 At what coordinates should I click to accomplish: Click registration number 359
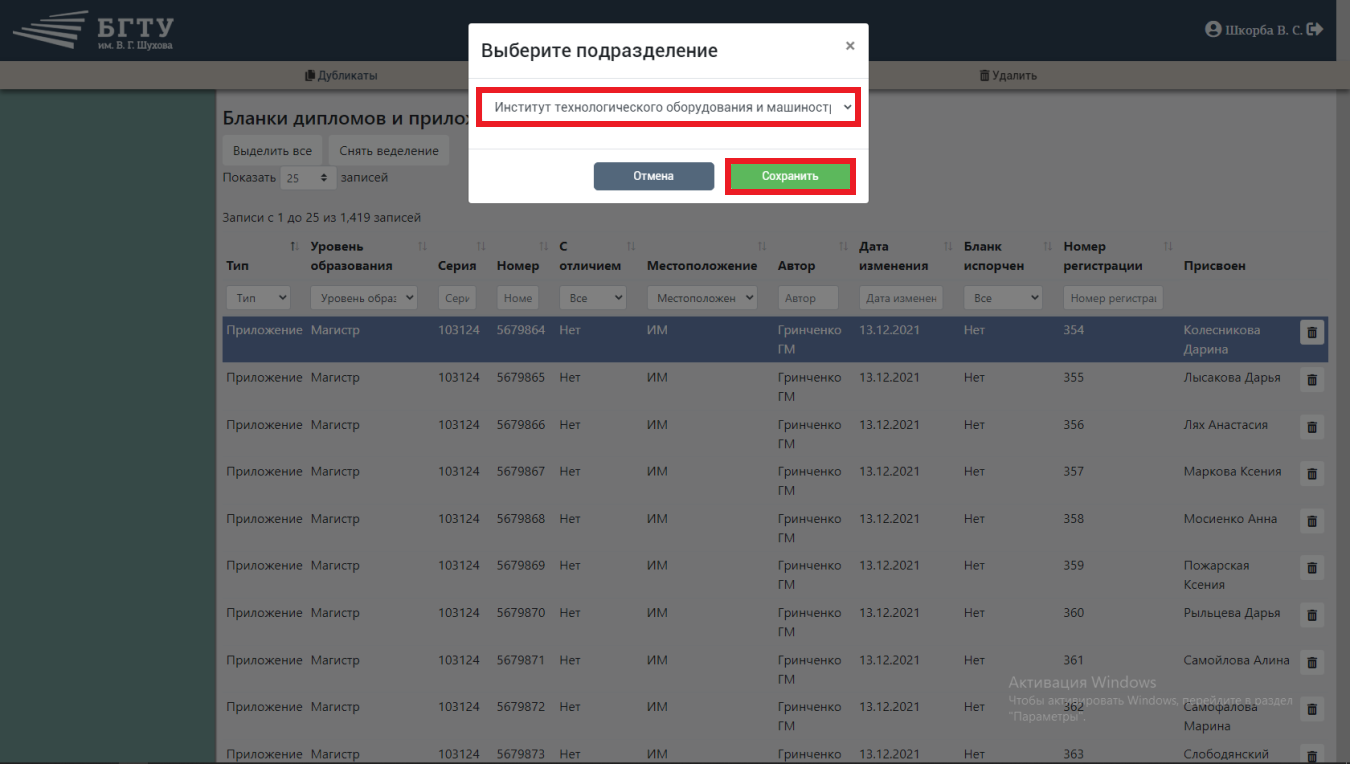click(x=1073, y=565)
